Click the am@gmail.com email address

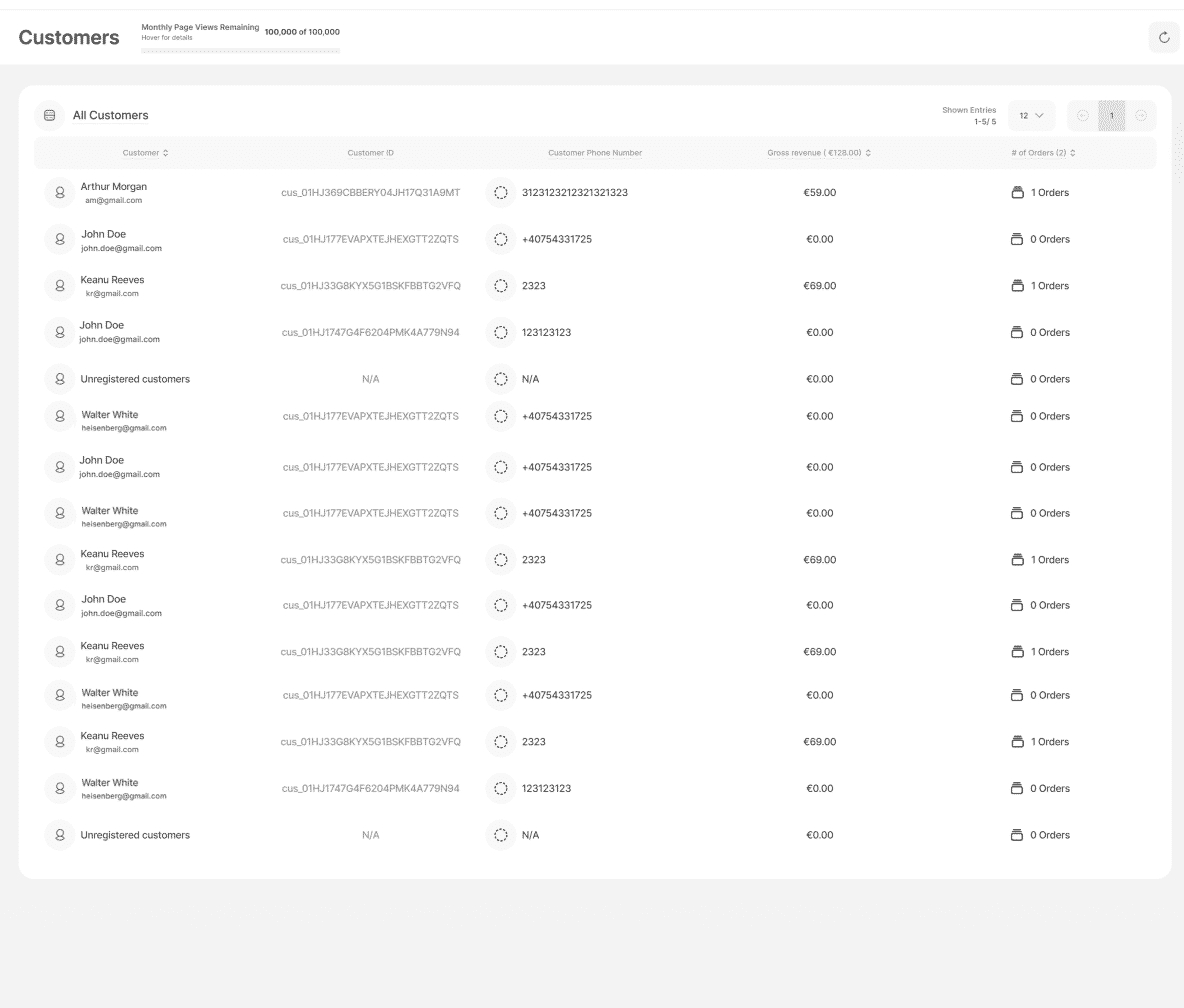point(113,200)
